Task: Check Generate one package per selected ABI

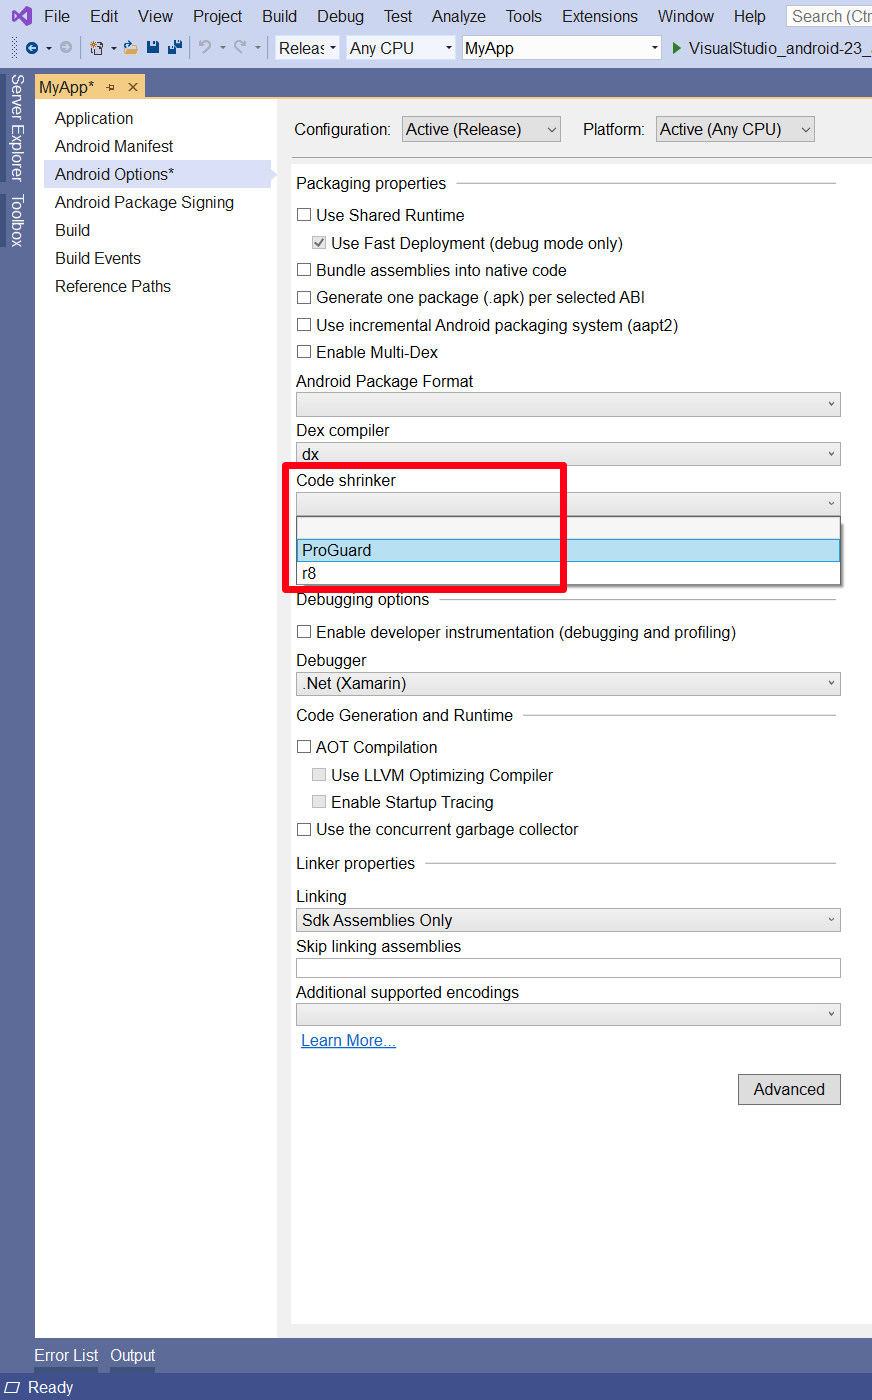Action: pyautogui.click(x=304, y=297)
